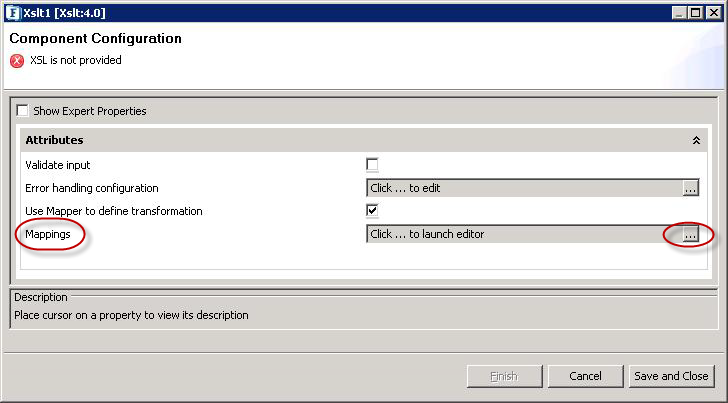Uncheck Use Mapper to define transformation

tap(372, 210)
